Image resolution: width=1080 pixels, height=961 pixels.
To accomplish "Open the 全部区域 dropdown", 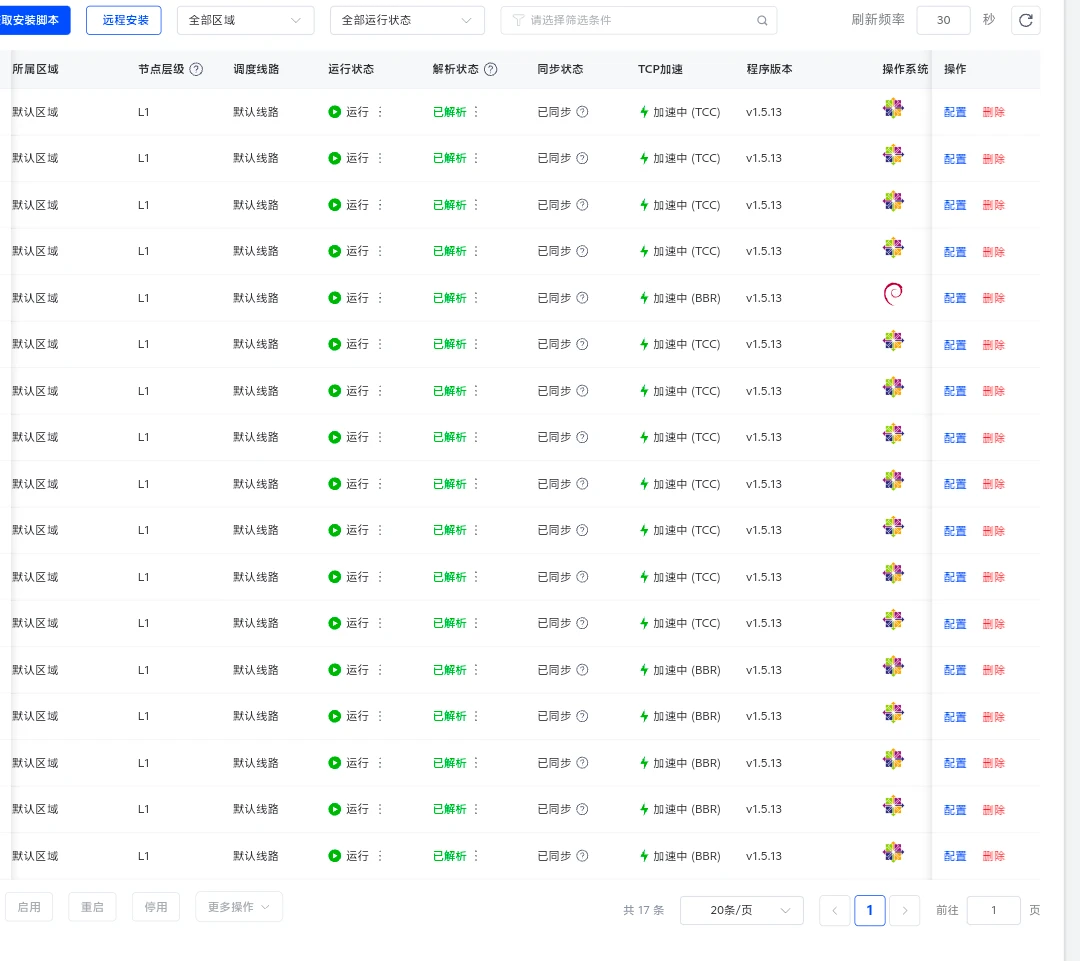I will point(245,20).
